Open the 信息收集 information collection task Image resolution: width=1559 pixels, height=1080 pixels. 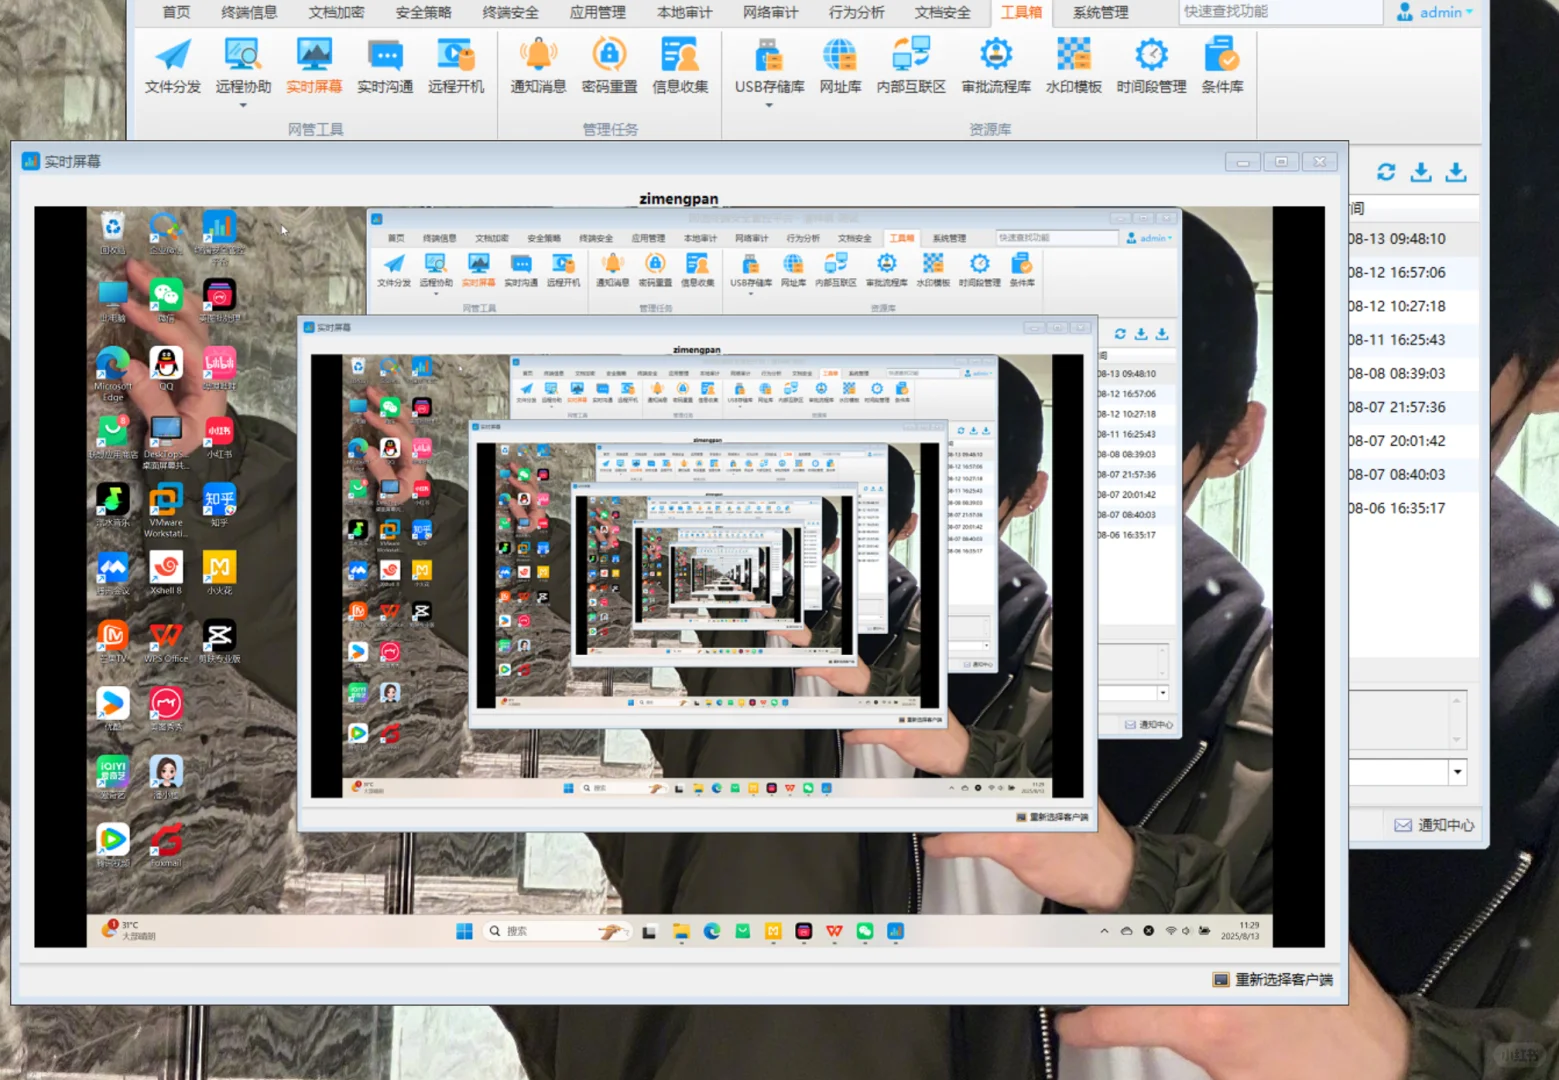pyautogui.click(x=680, y=66)
